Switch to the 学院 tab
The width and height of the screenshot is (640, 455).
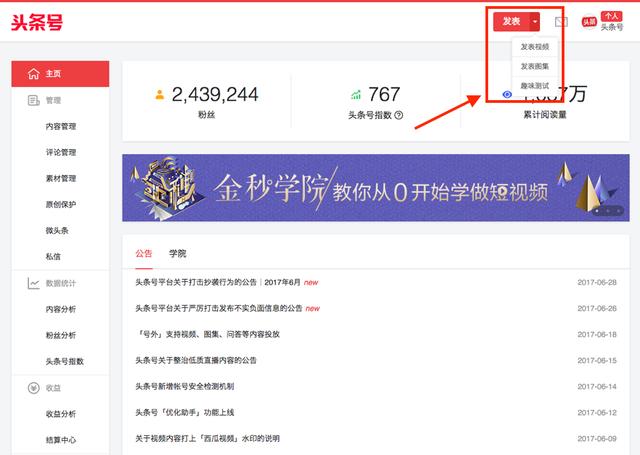click(x=178, y=254)
